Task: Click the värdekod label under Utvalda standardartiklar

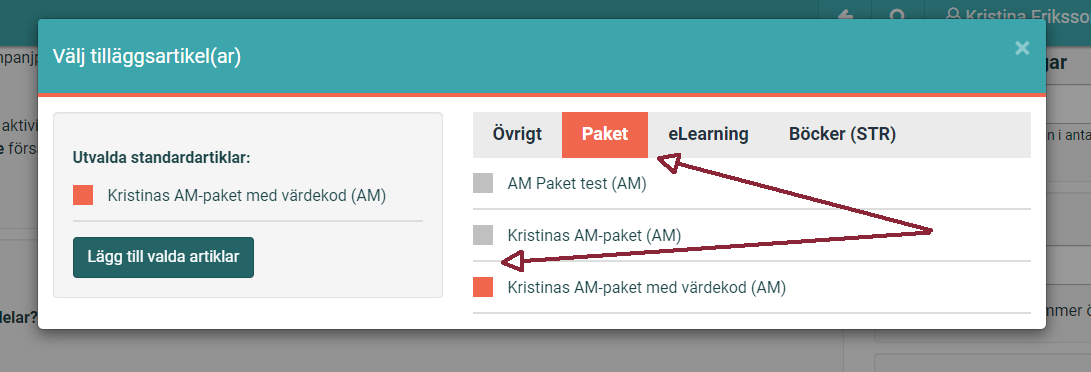Action: tap(247, 195)
